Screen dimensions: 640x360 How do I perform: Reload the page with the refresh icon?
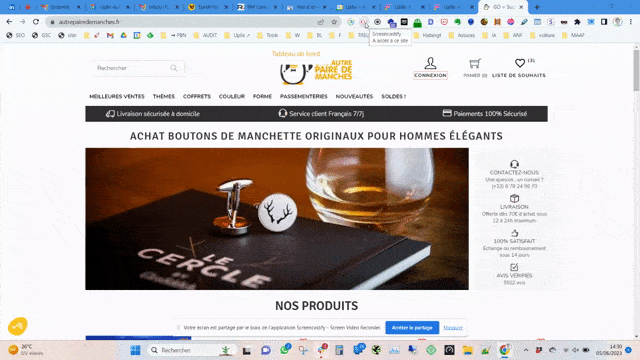36,22
